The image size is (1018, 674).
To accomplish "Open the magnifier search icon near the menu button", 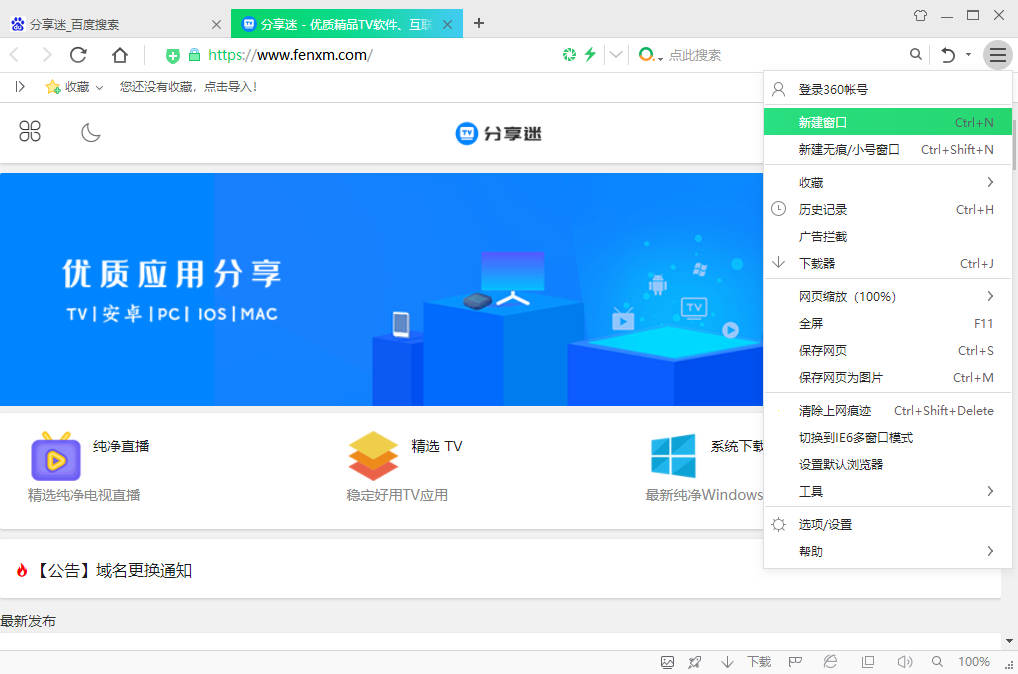I will [x=916, y=55].
